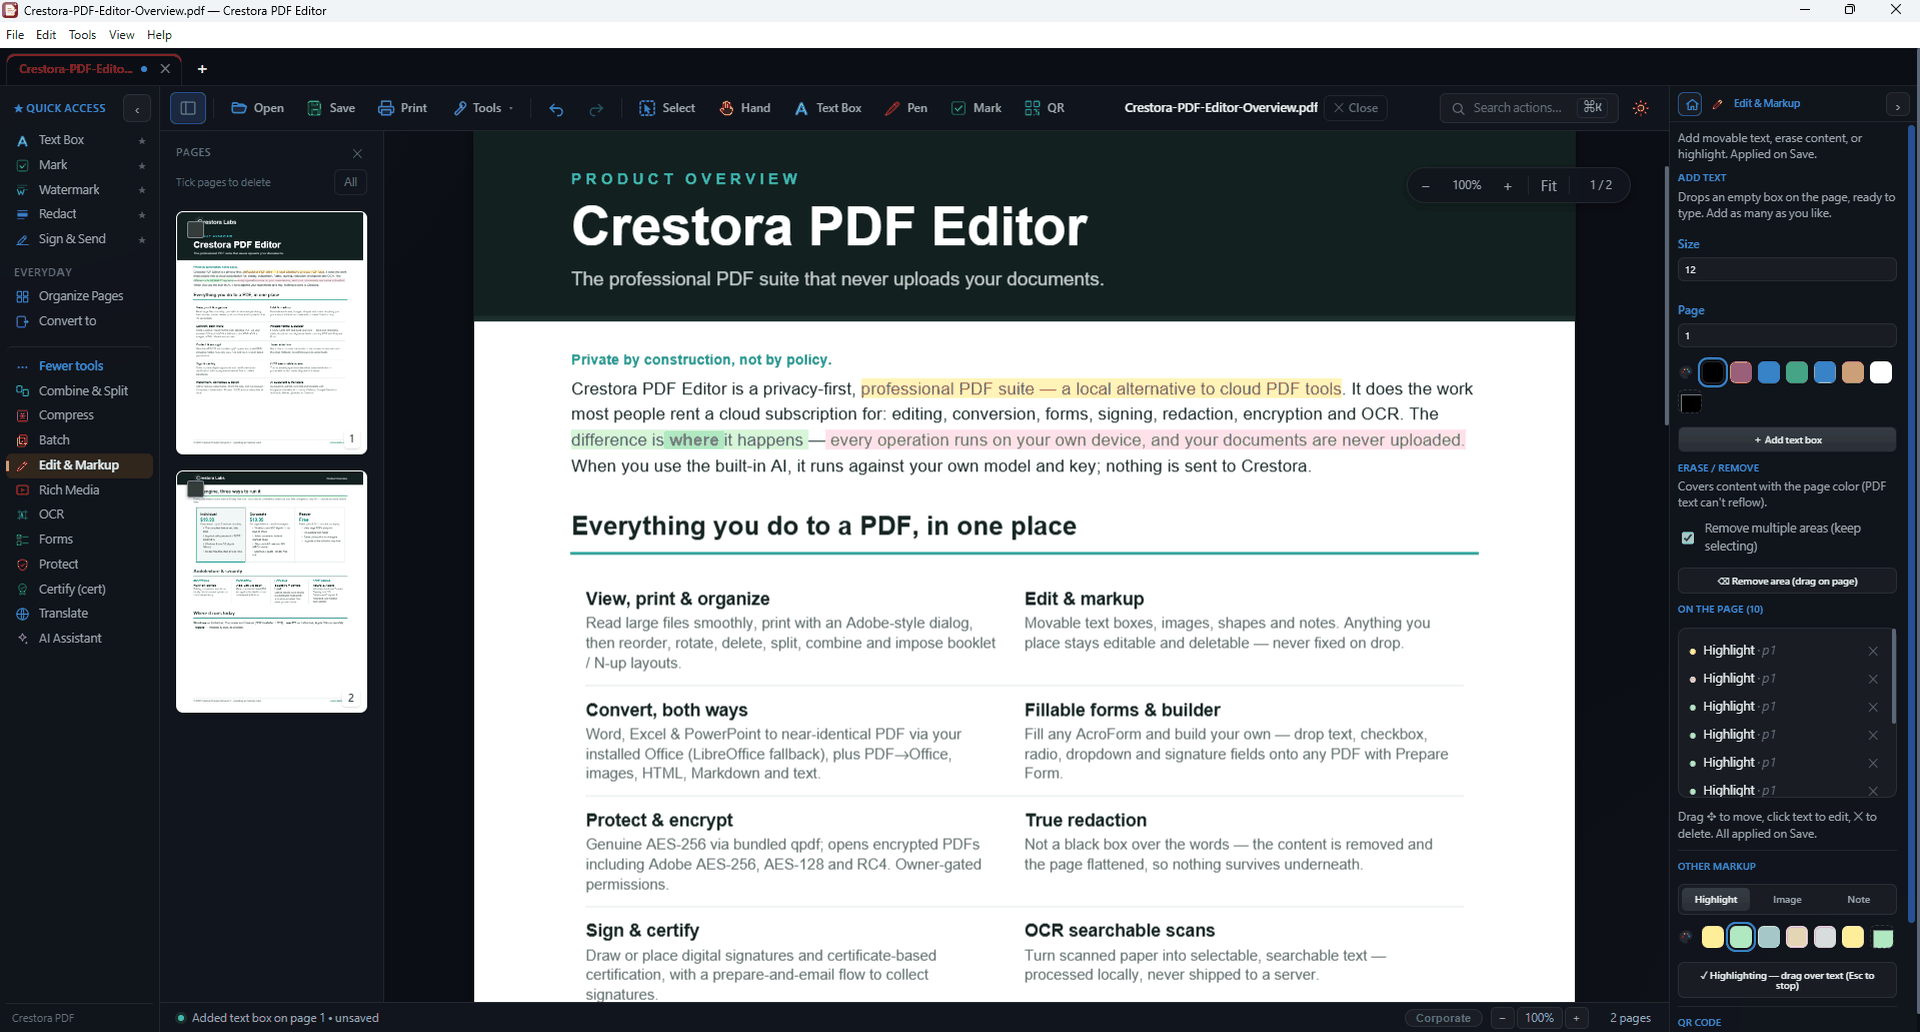The width and height of the screenshot is (1920, 1032).
Task: Open the Corporate theme selector
Action: 1443,1018
